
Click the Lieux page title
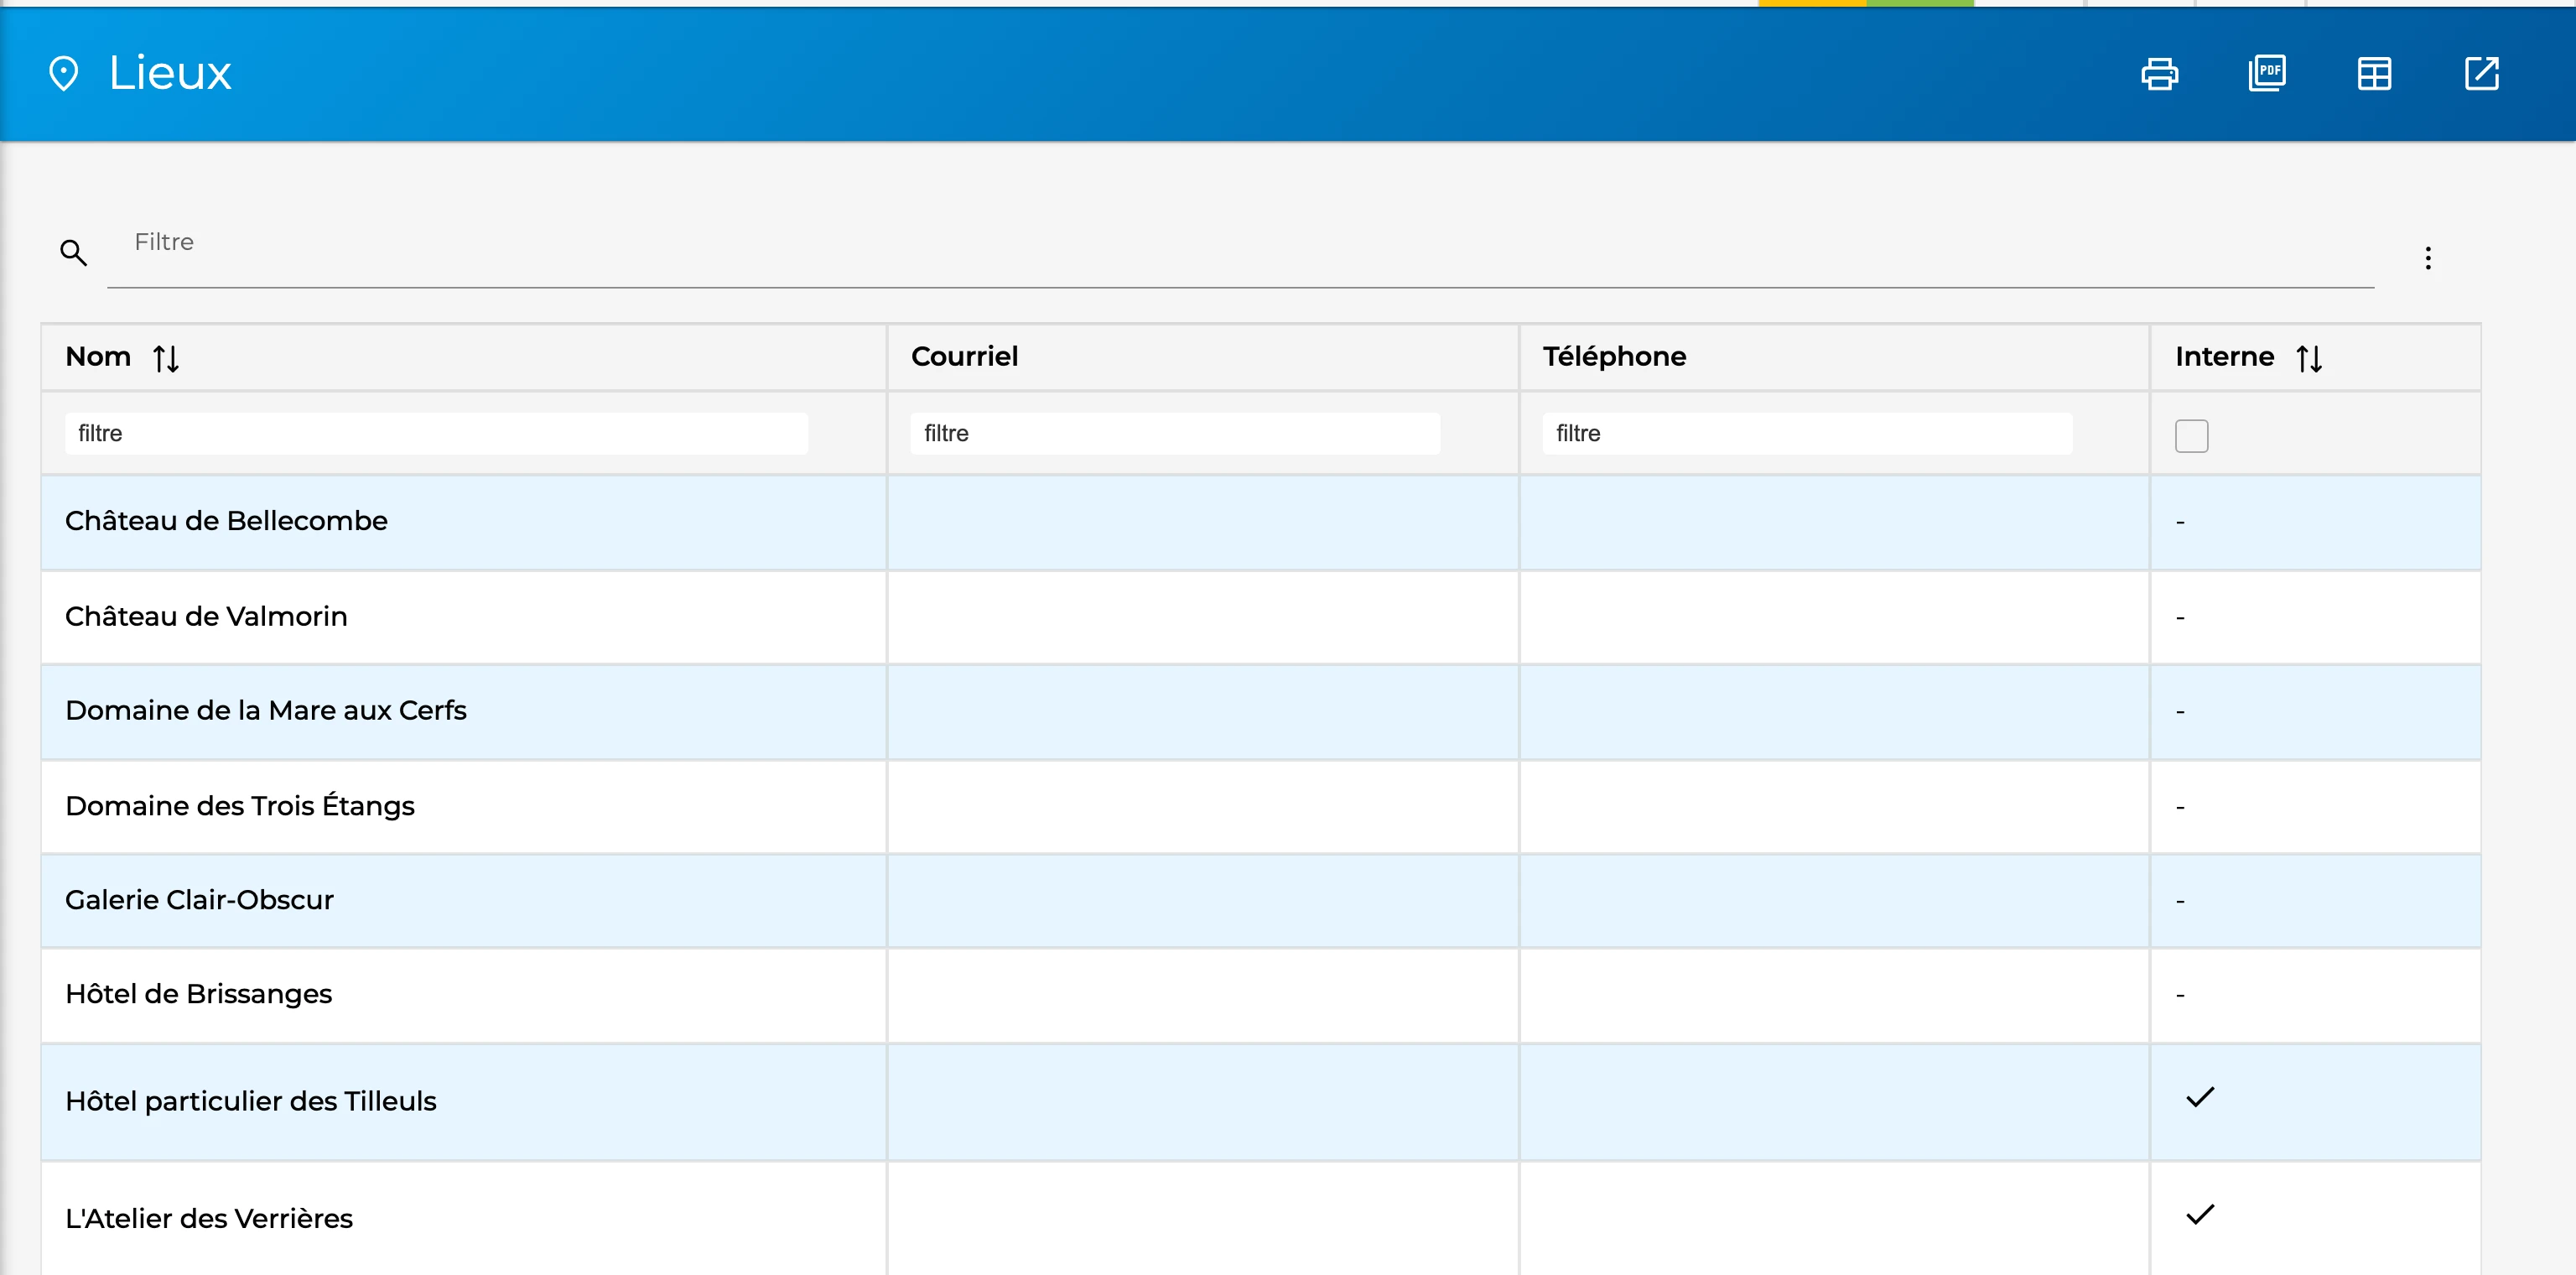pyautogui.click(x=170, y=73)
